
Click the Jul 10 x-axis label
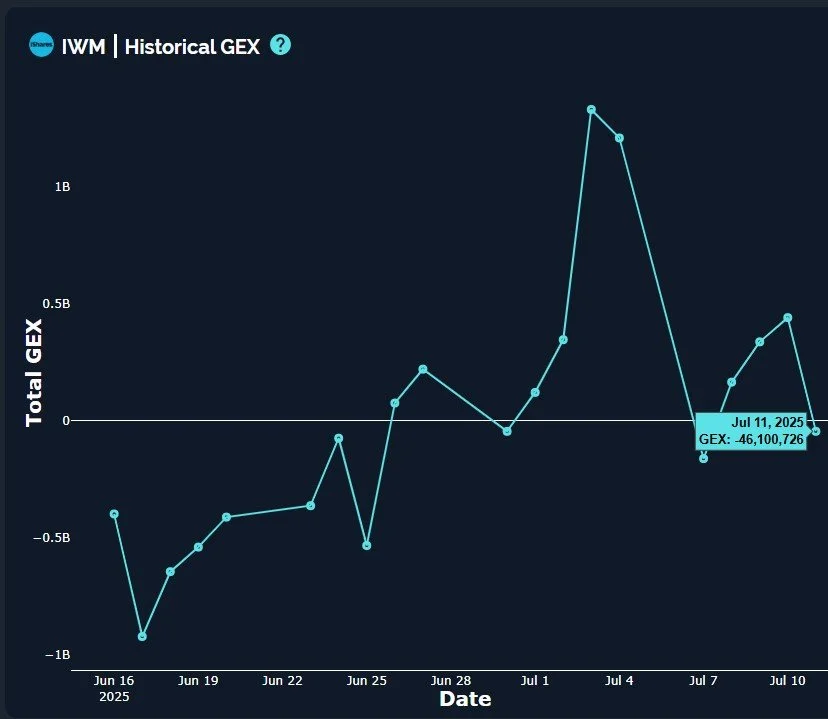[x=787, y=680]
